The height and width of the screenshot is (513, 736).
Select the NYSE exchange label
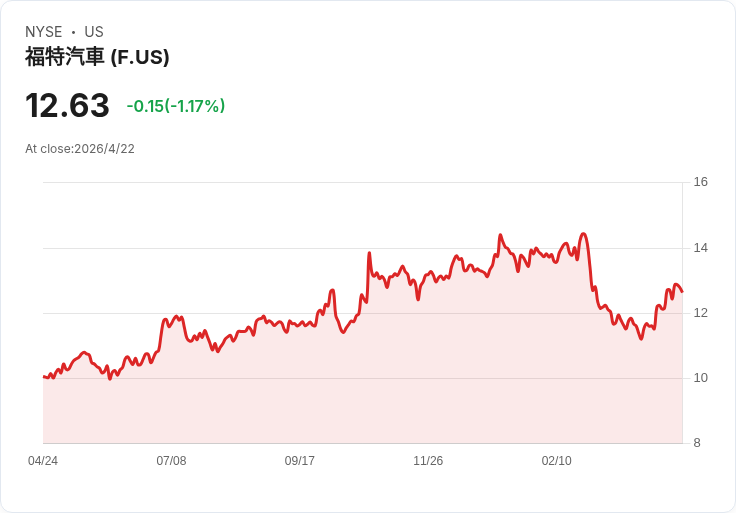pyautogui.click(x=44, y=32)
